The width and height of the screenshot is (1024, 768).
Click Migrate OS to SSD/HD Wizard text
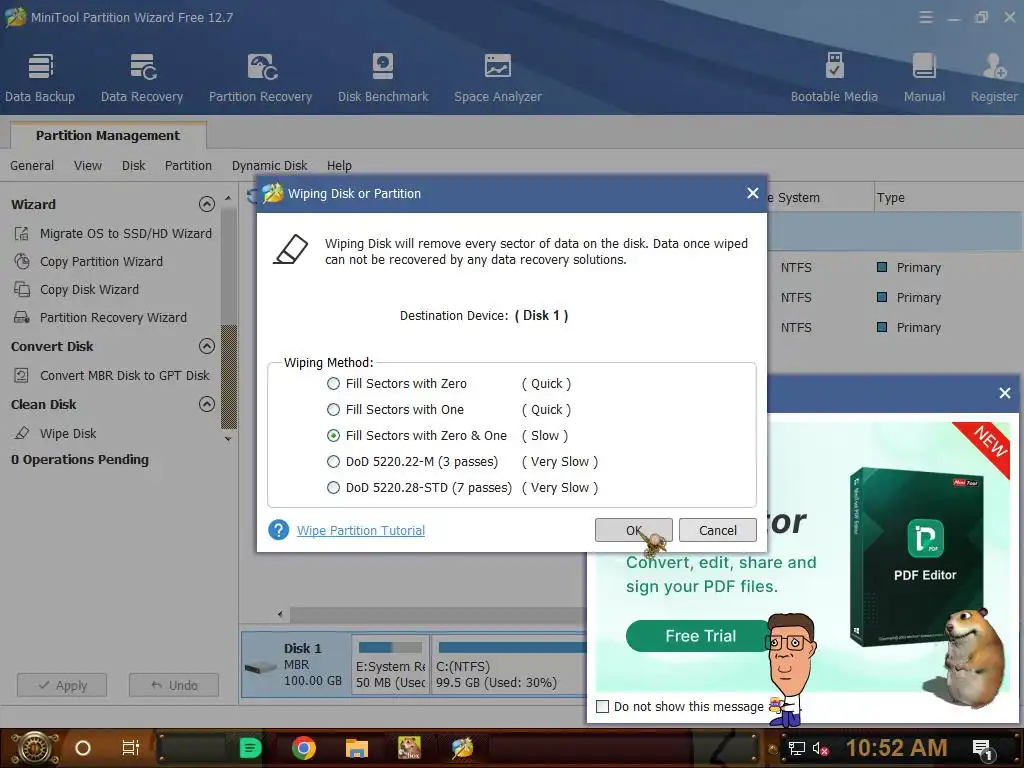click(x=125, y=233)
